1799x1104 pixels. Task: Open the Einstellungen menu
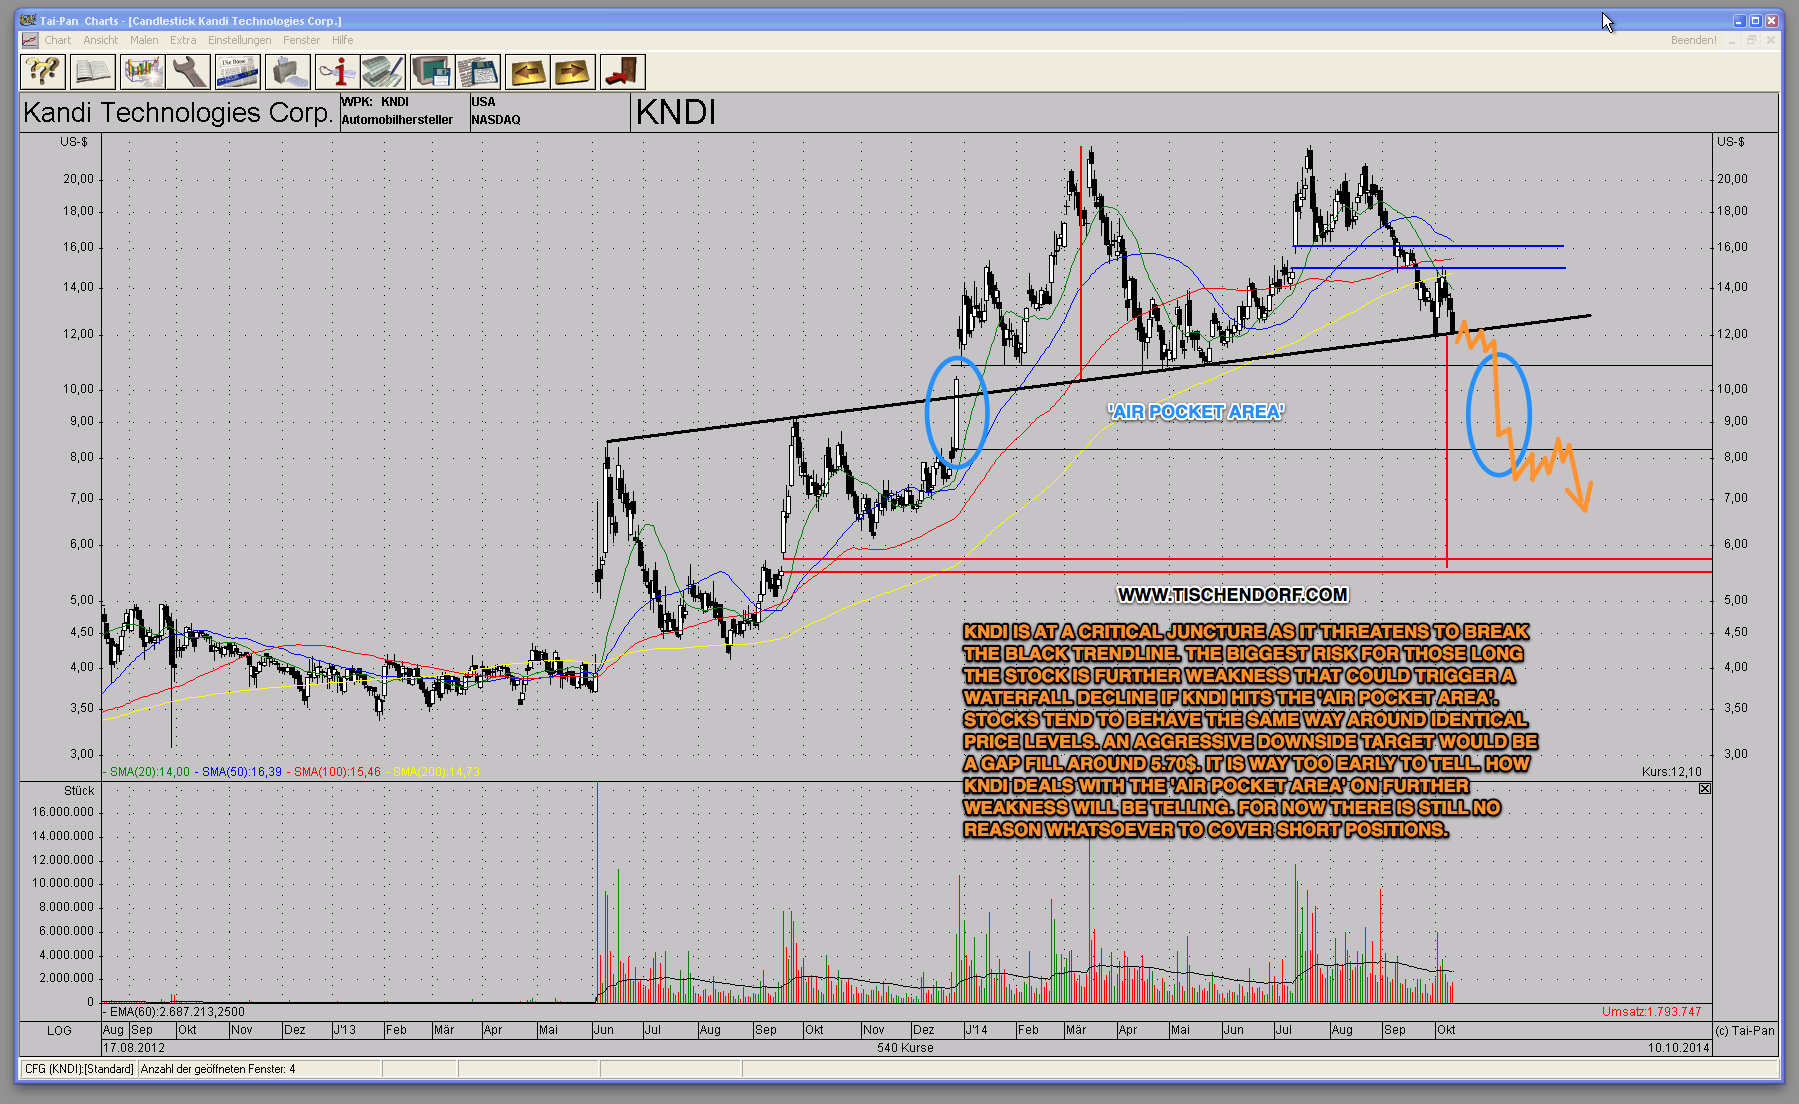239,40
